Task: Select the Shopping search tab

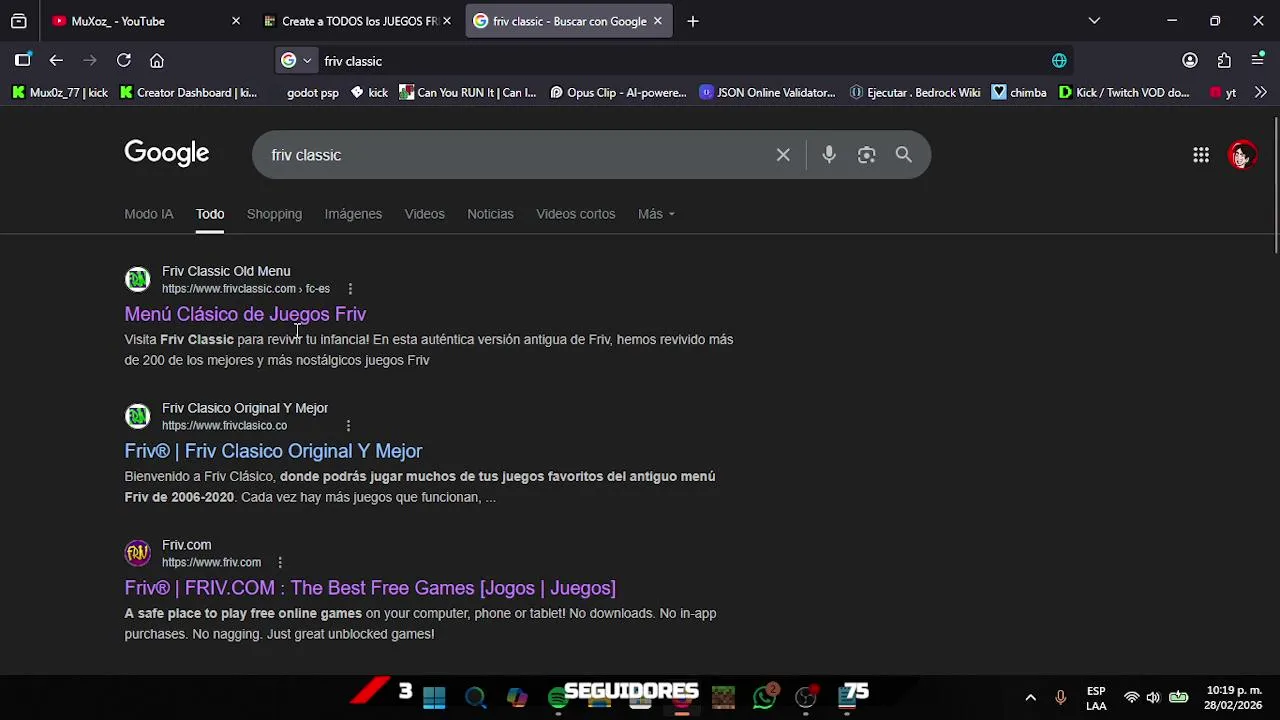Action: click(274, 214)
